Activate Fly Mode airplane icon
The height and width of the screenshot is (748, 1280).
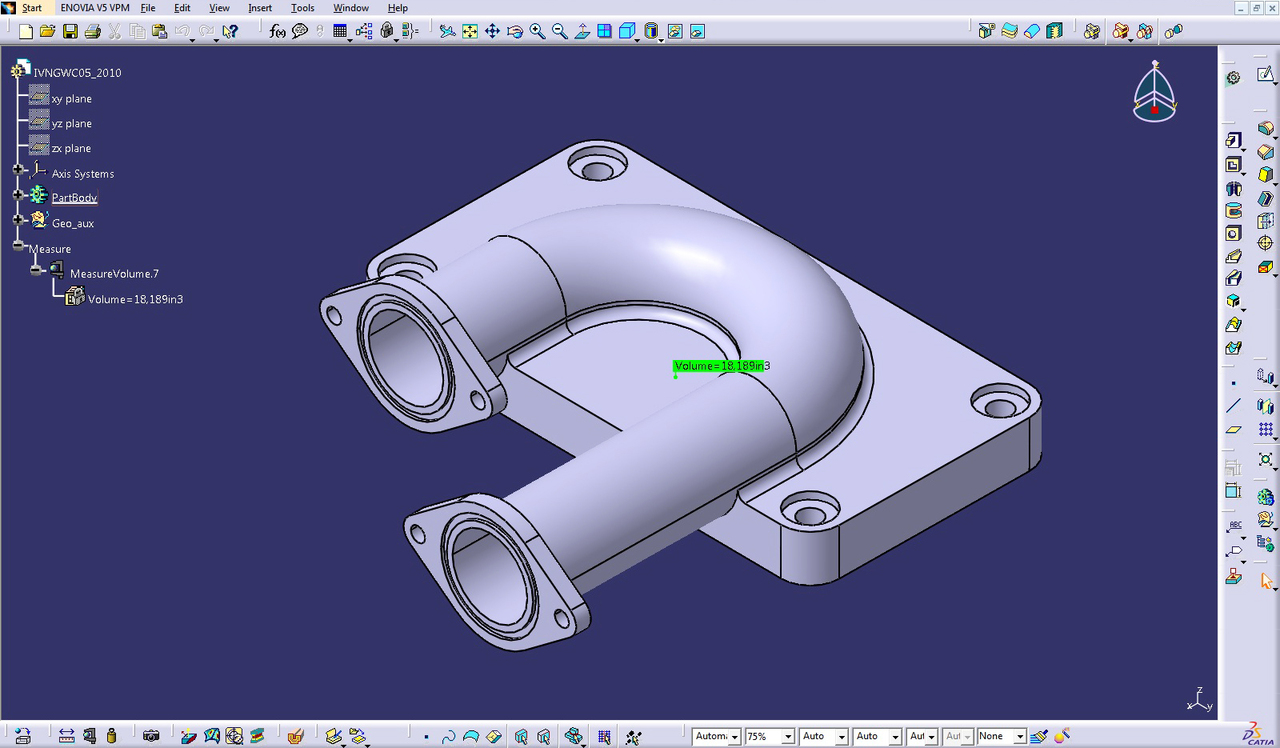pyautogui.click(x=448, y=32)
